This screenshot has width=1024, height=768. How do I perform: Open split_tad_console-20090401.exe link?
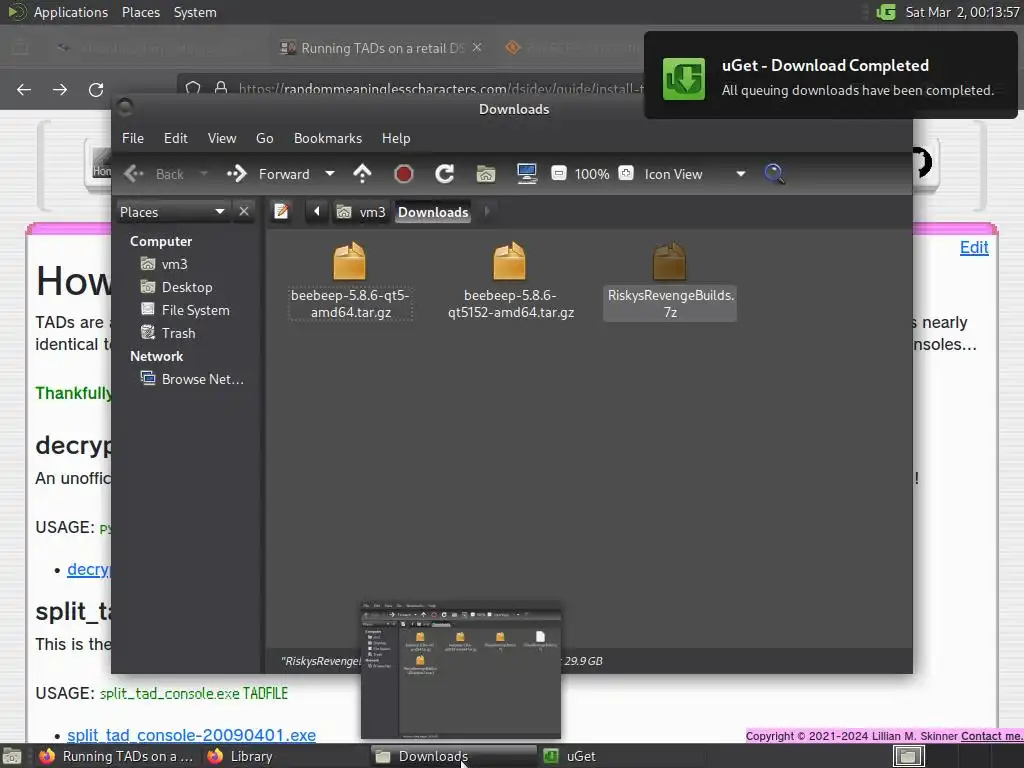(191, 735)
